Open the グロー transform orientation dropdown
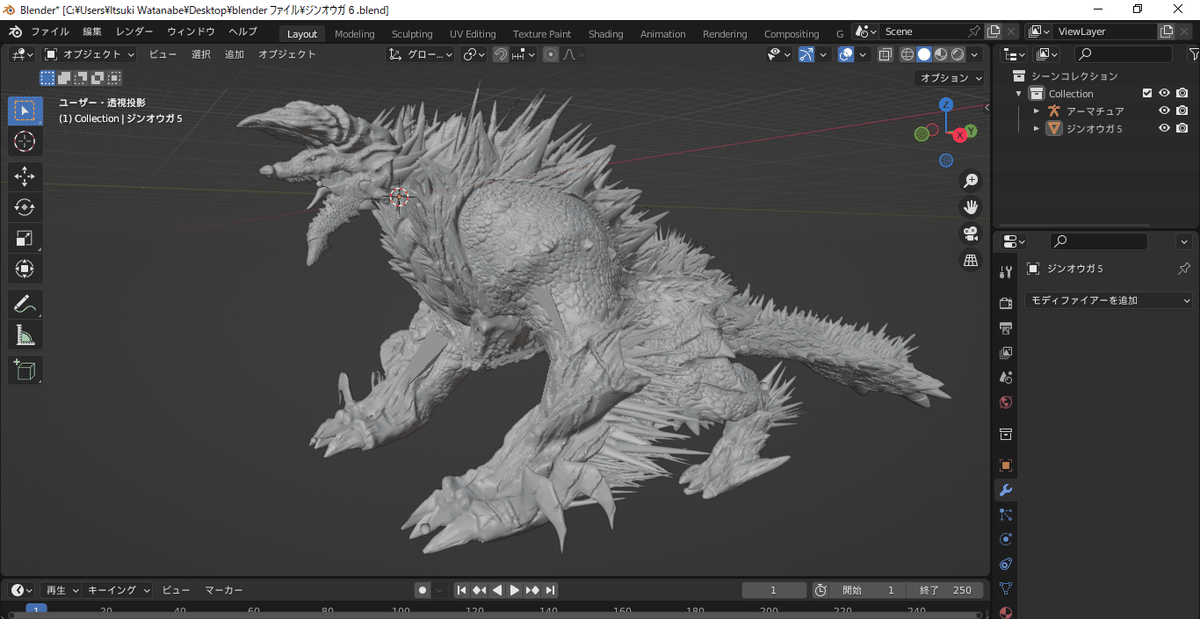Image resolution: width=1200 pixels, height=619 pixels. 421,55
